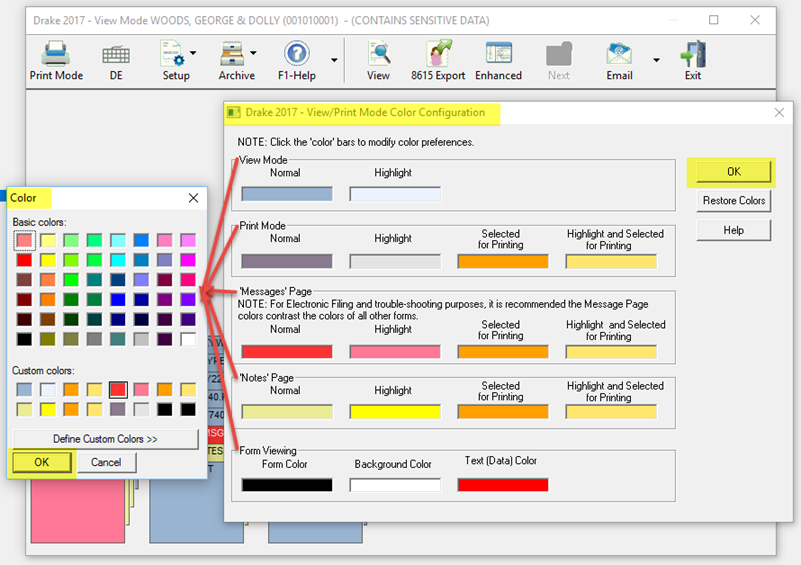Click the white Background Color bar

pos(395,485)
